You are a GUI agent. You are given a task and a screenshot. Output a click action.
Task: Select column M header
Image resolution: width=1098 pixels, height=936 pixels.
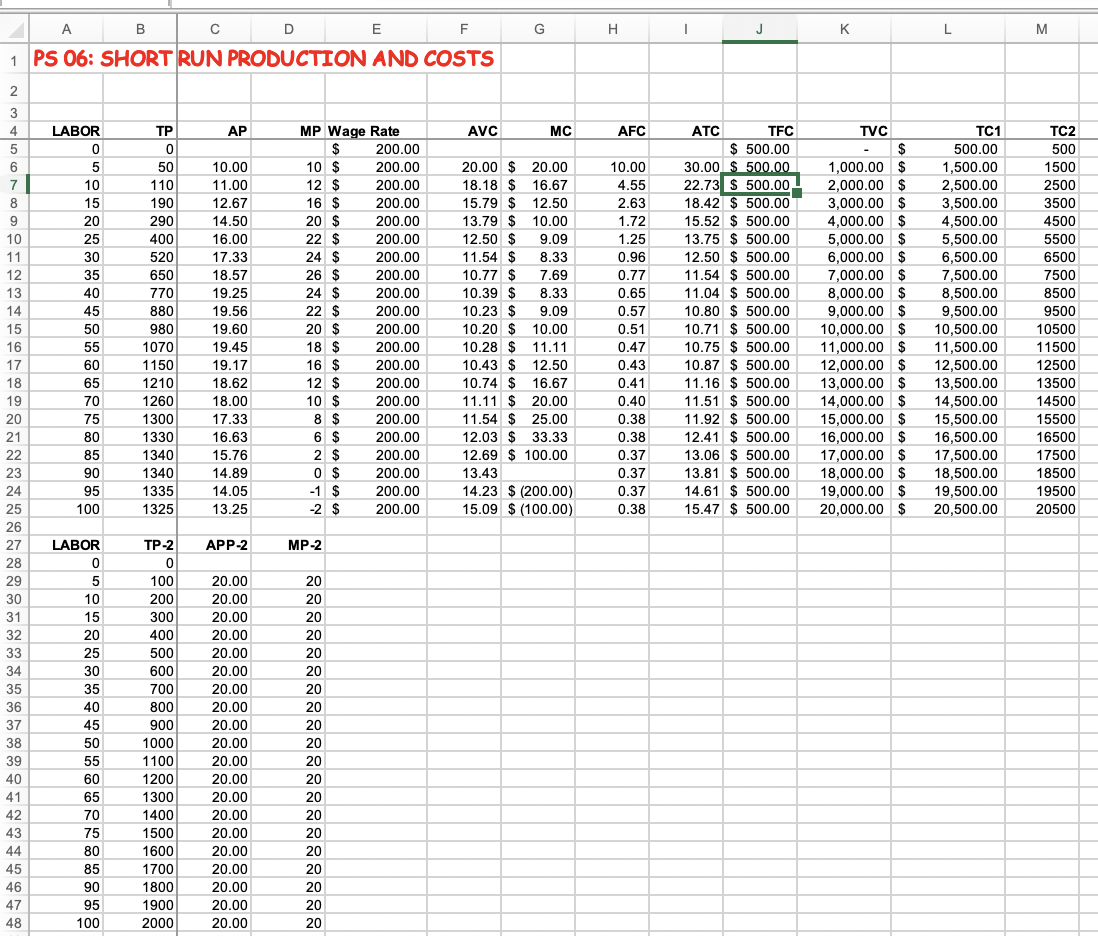tap(1042, 29)
